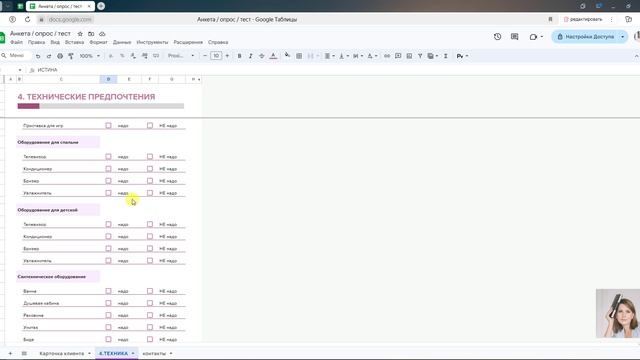Open the Вставка menu
This screenshot has height=360, width=640.
(74, 42)
